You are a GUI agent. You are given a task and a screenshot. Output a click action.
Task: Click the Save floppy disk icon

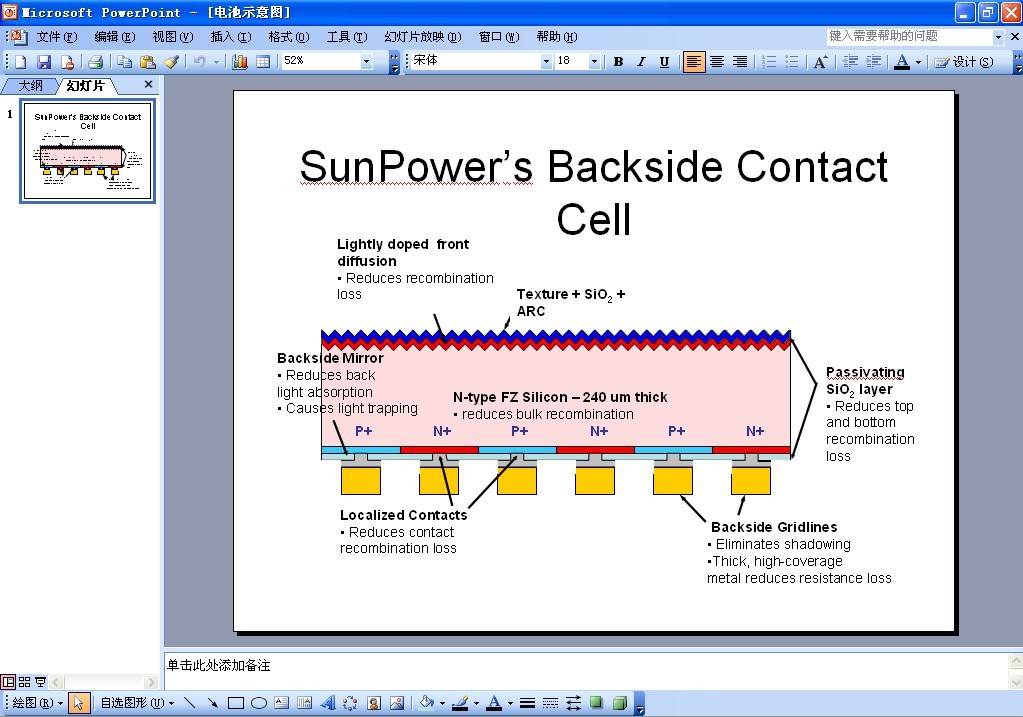(x=43, y=62)
